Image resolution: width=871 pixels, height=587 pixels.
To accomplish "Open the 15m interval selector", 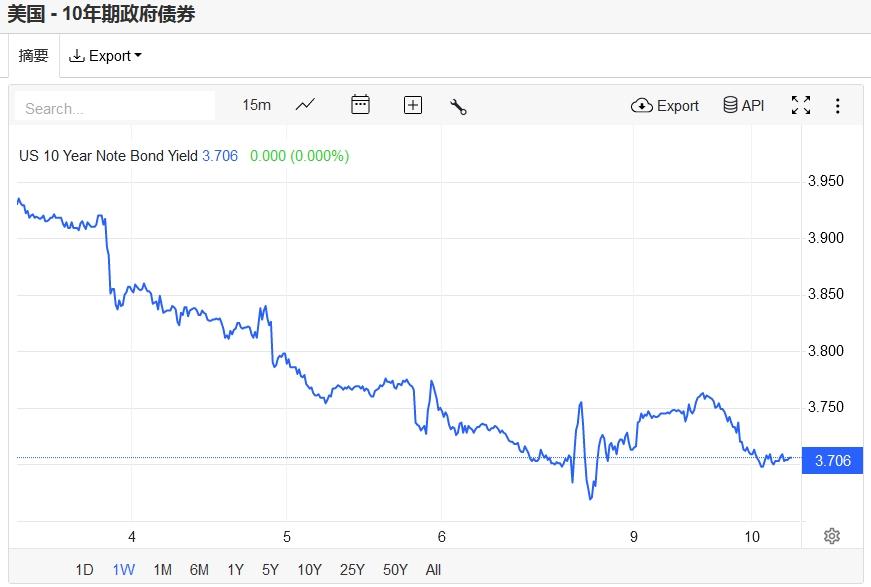I will click(256, 105).
